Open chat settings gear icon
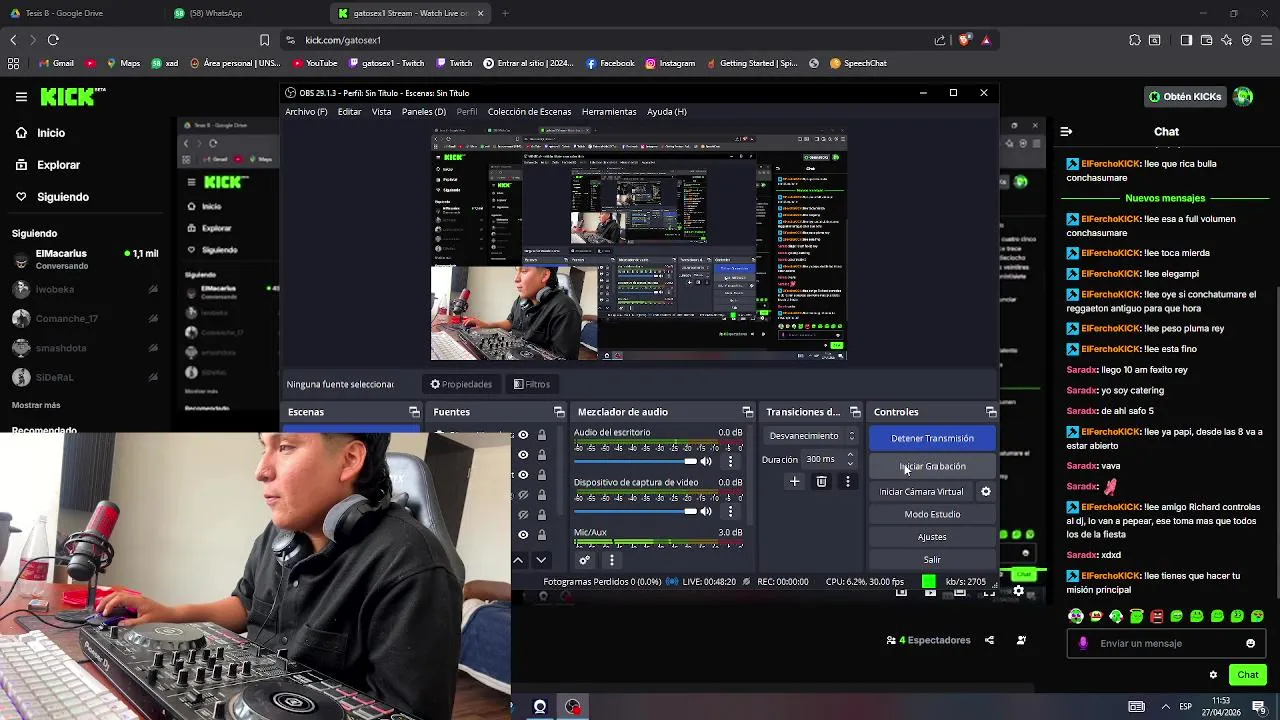Image resolution: width=1280 pixels, height=720 pixels. (x=1213, y=675)
